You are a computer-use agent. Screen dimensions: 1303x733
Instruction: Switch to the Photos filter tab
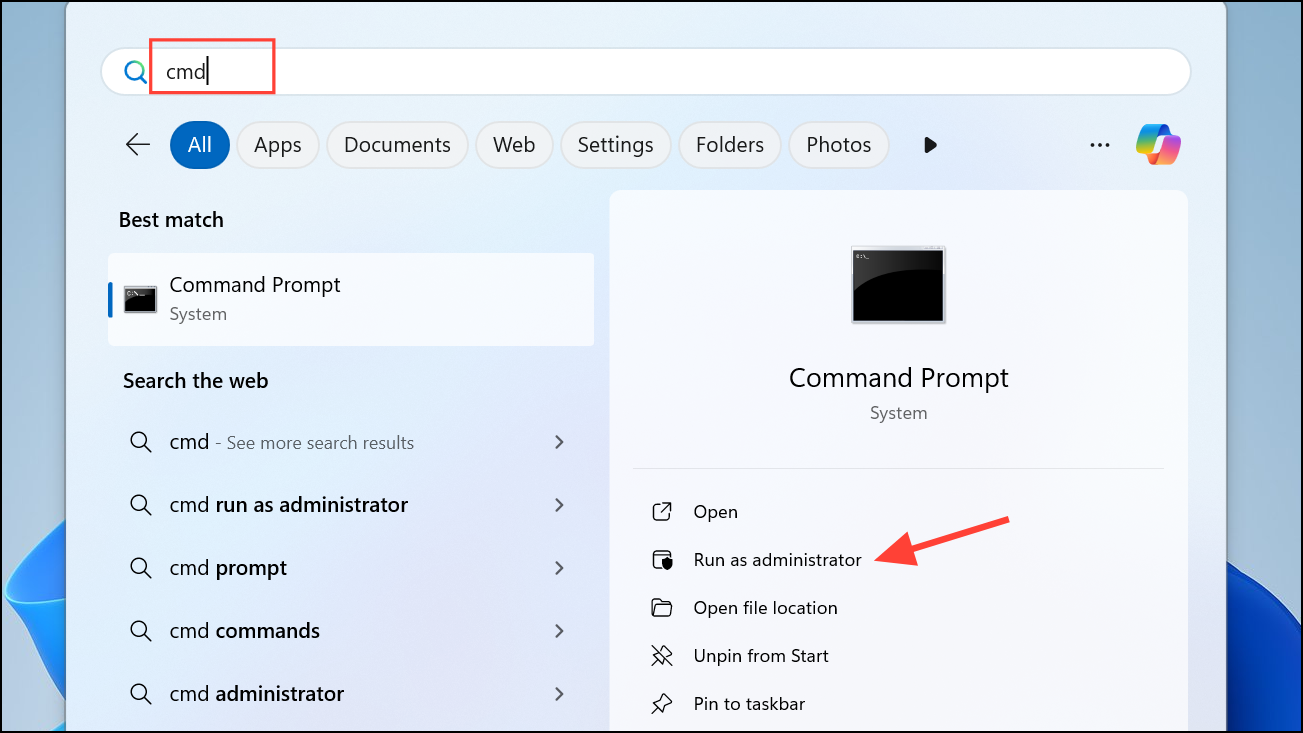[838, 145]
